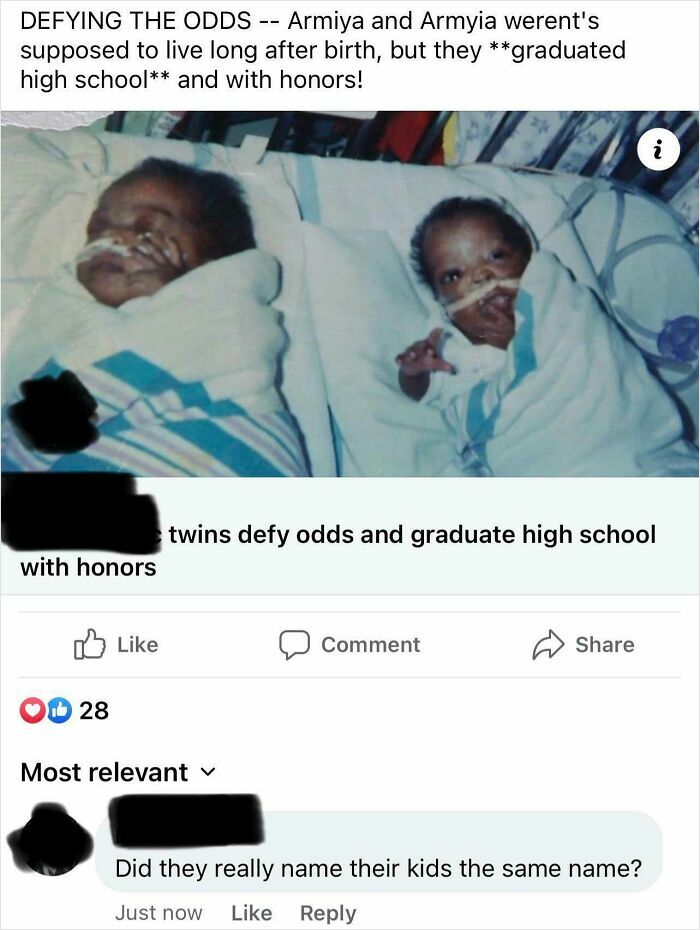Open the heart reaction icon
Screen dimensions: 700x930
point(31,711)
